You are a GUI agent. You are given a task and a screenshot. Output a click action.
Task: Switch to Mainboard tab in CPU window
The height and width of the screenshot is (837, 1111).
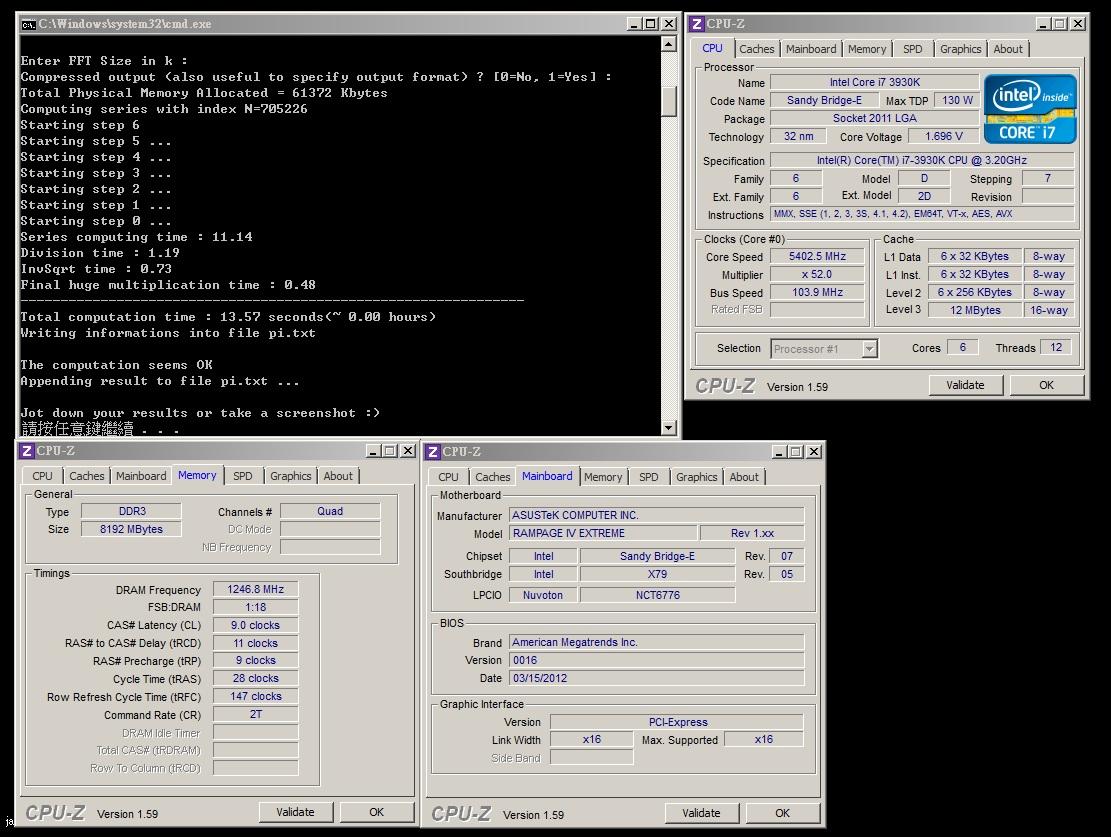(811, 49)
